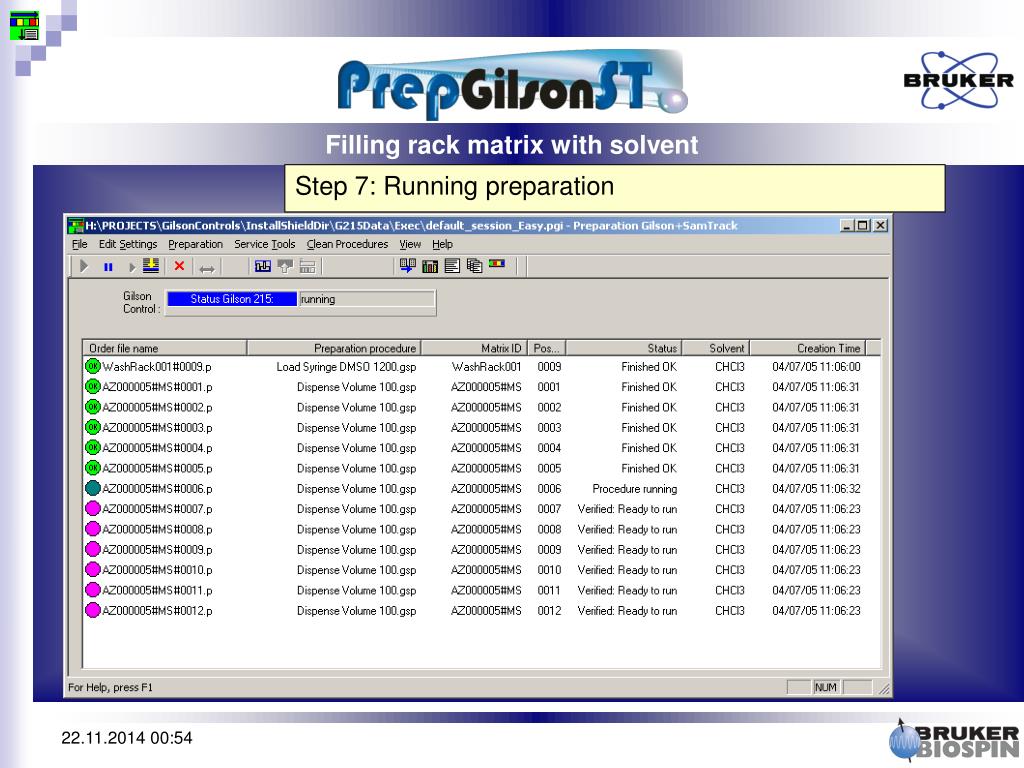Sort by the Order file name column header
This screenshot has width=1024, height=768.
point(165,348)
